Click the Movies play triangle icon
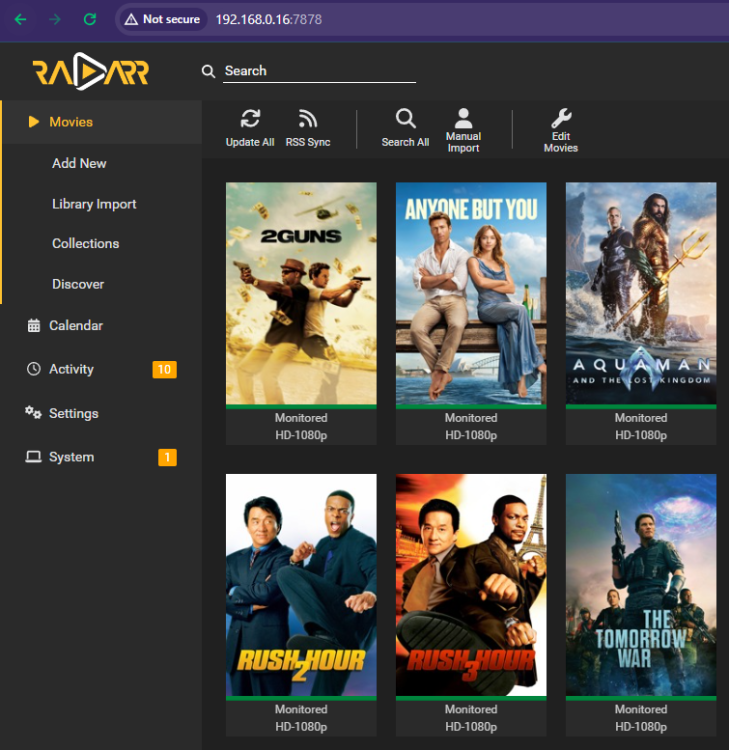Viewport: 729px width, 750px height. [x=33, y=121]
